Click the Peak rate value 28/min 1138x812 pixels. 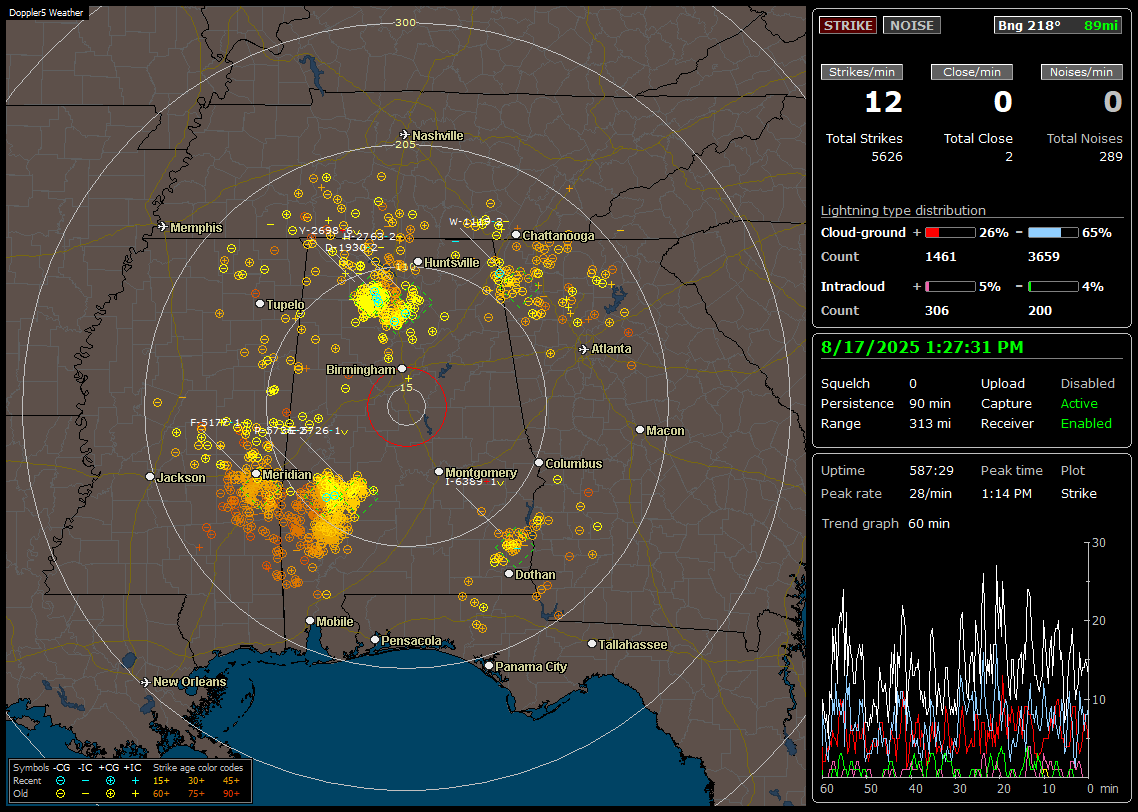(932, 493)
